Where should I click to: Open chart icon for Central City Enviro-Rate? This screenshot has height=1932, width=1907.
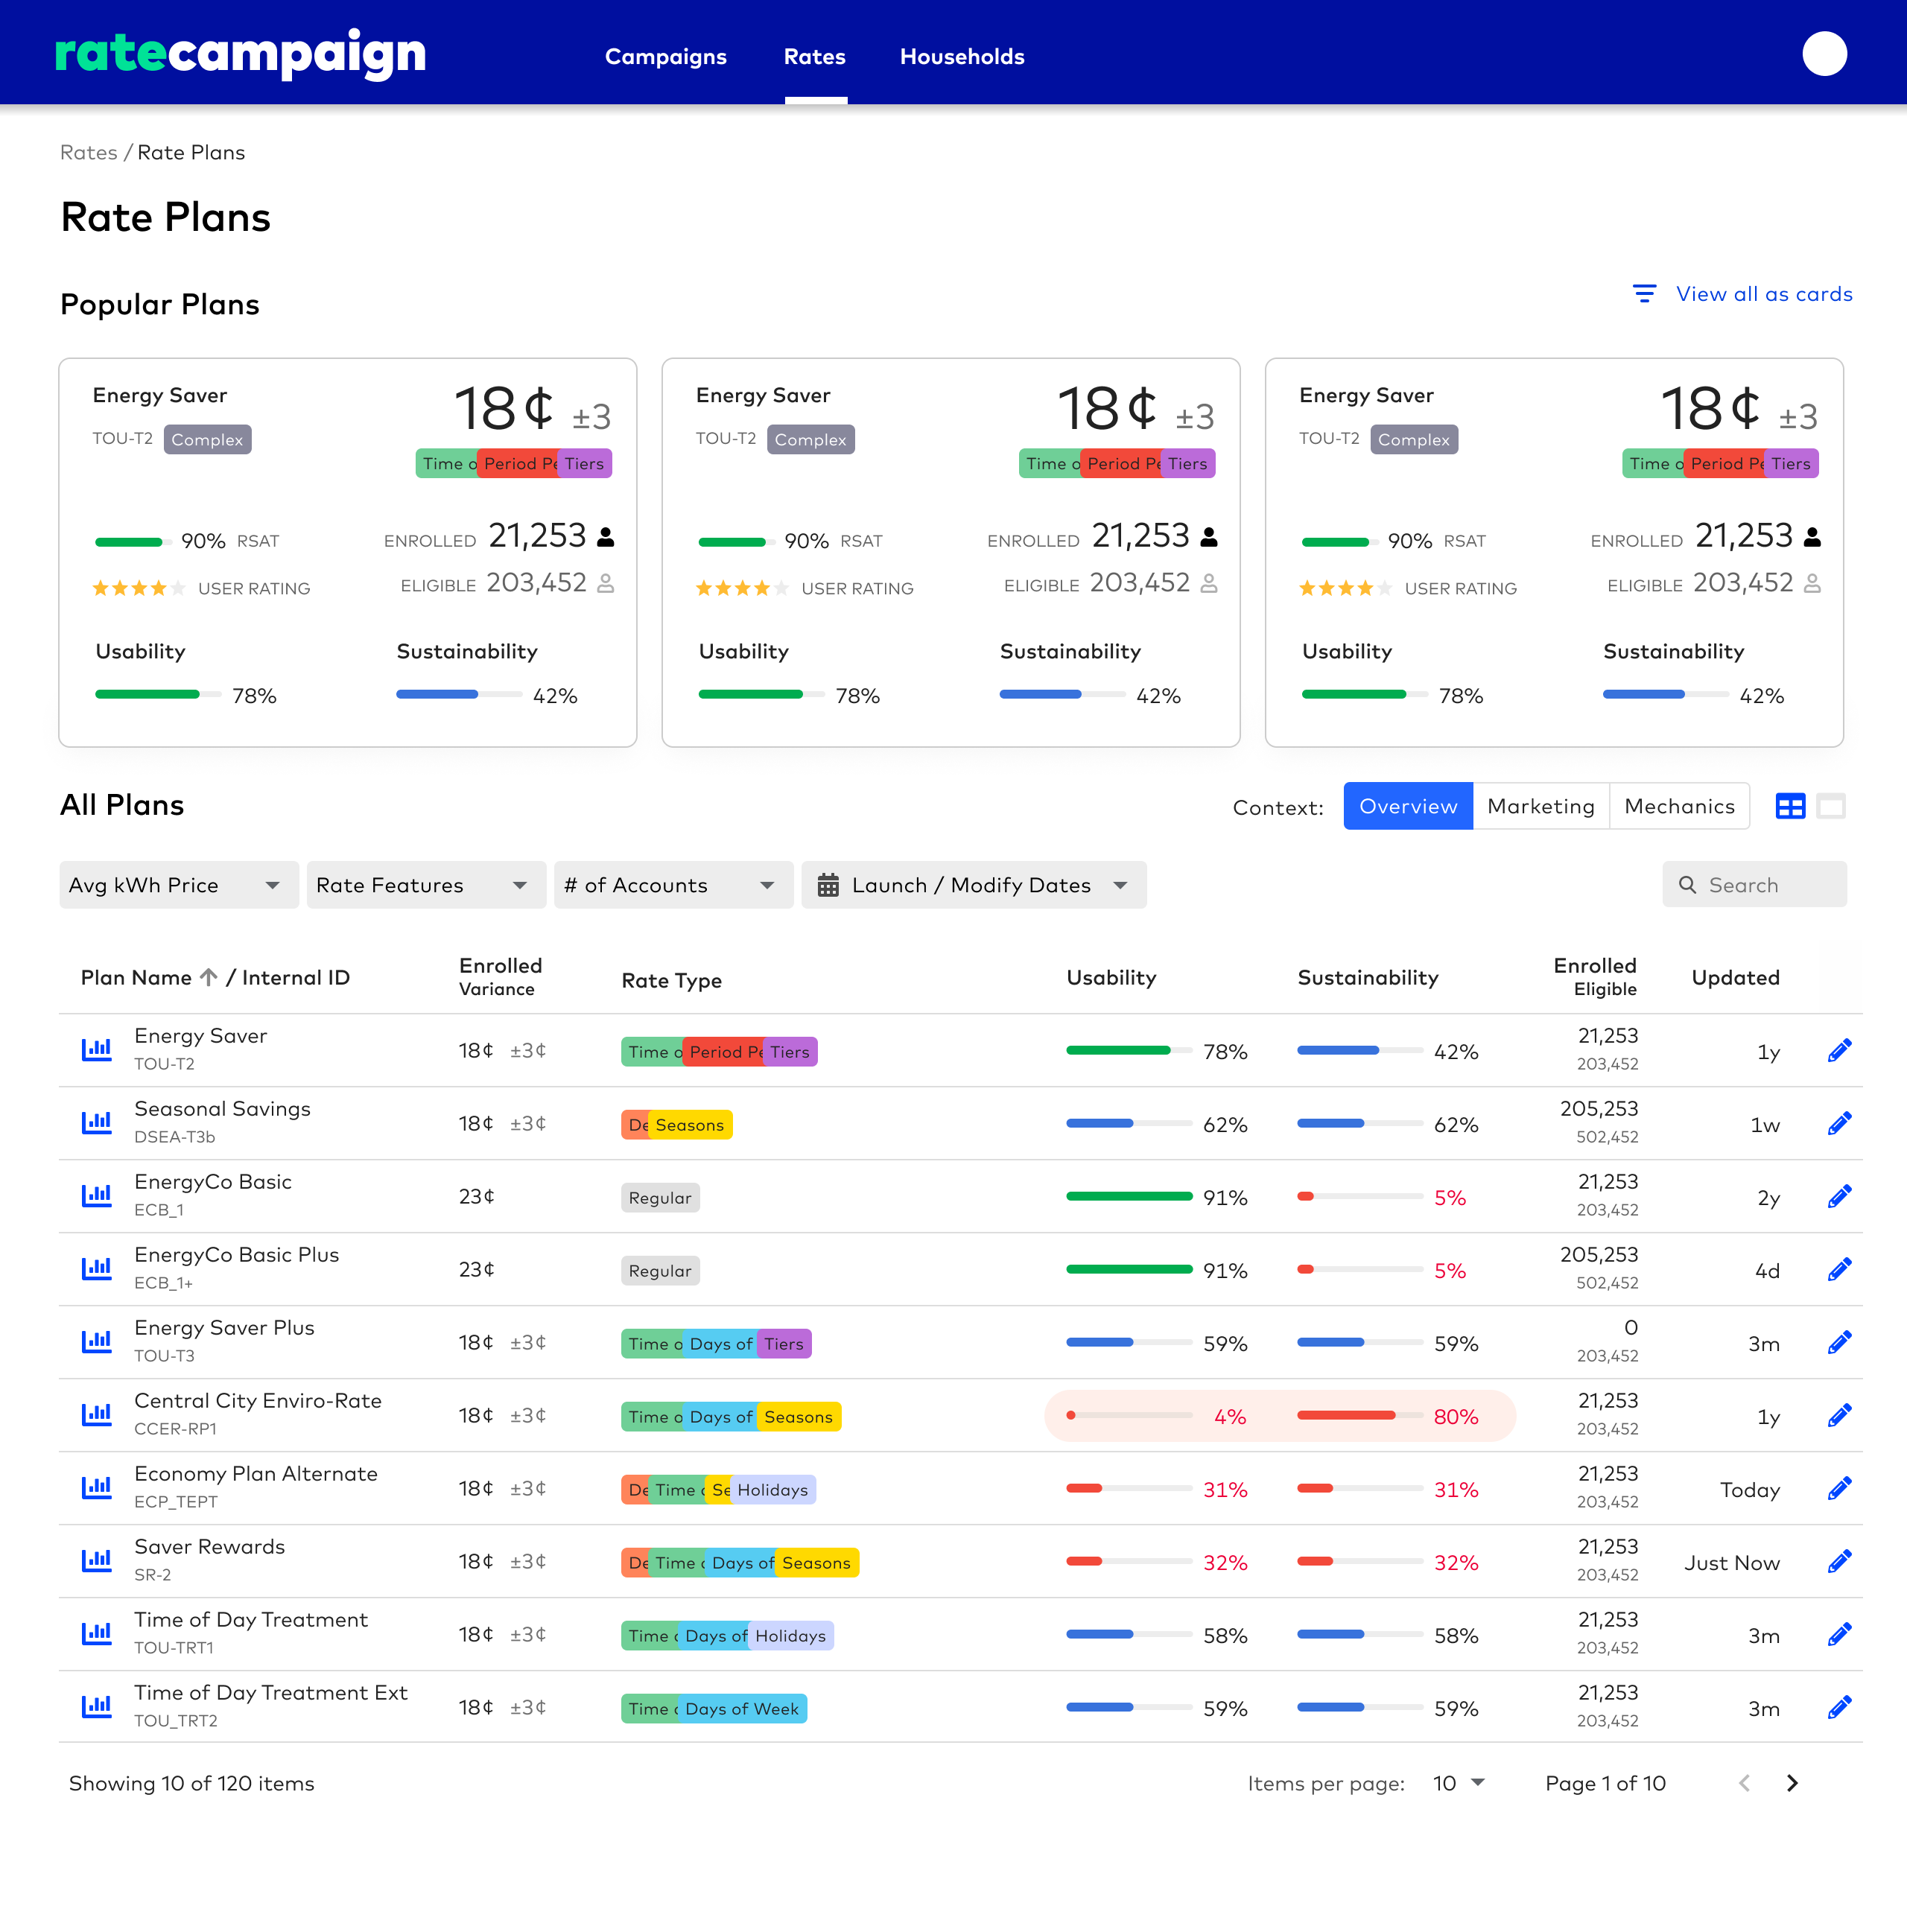click(x=96, y=1415)
